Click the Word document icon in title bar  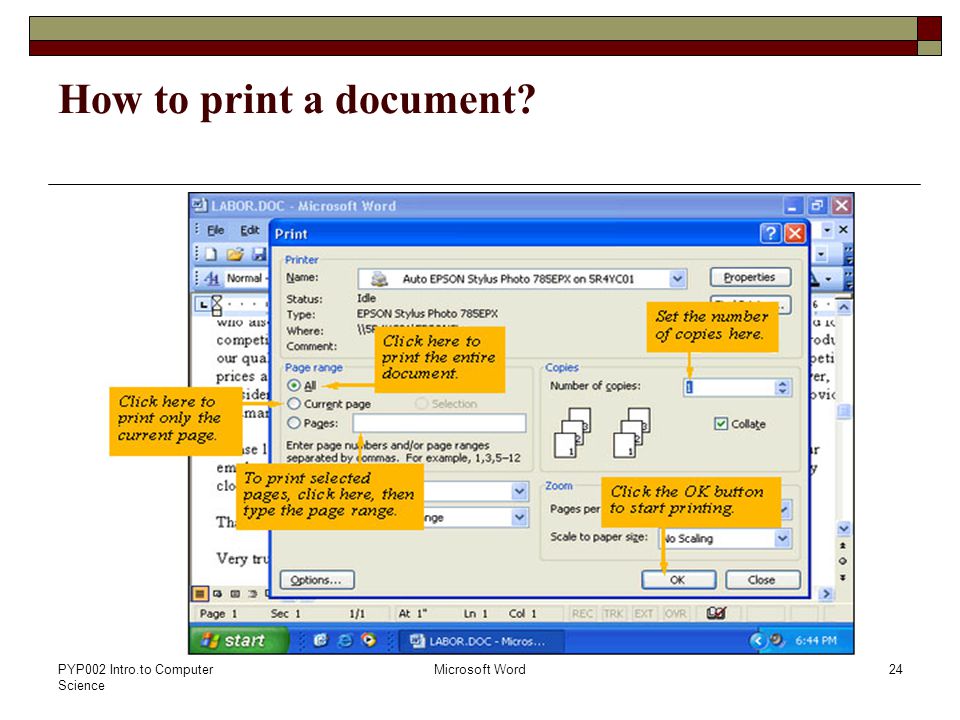(200, 205)
